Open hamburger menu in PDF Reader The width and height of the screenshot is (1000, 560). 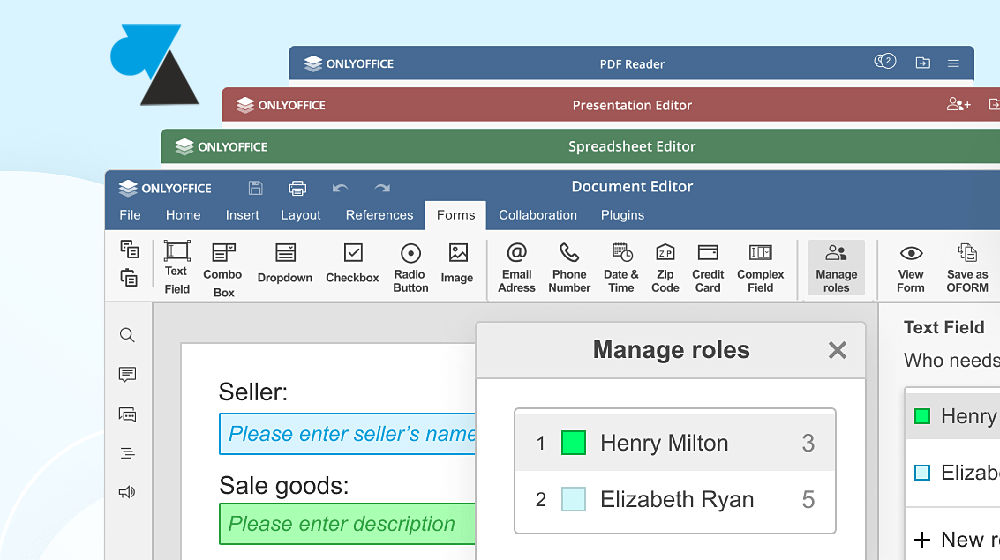pos(953,63)
